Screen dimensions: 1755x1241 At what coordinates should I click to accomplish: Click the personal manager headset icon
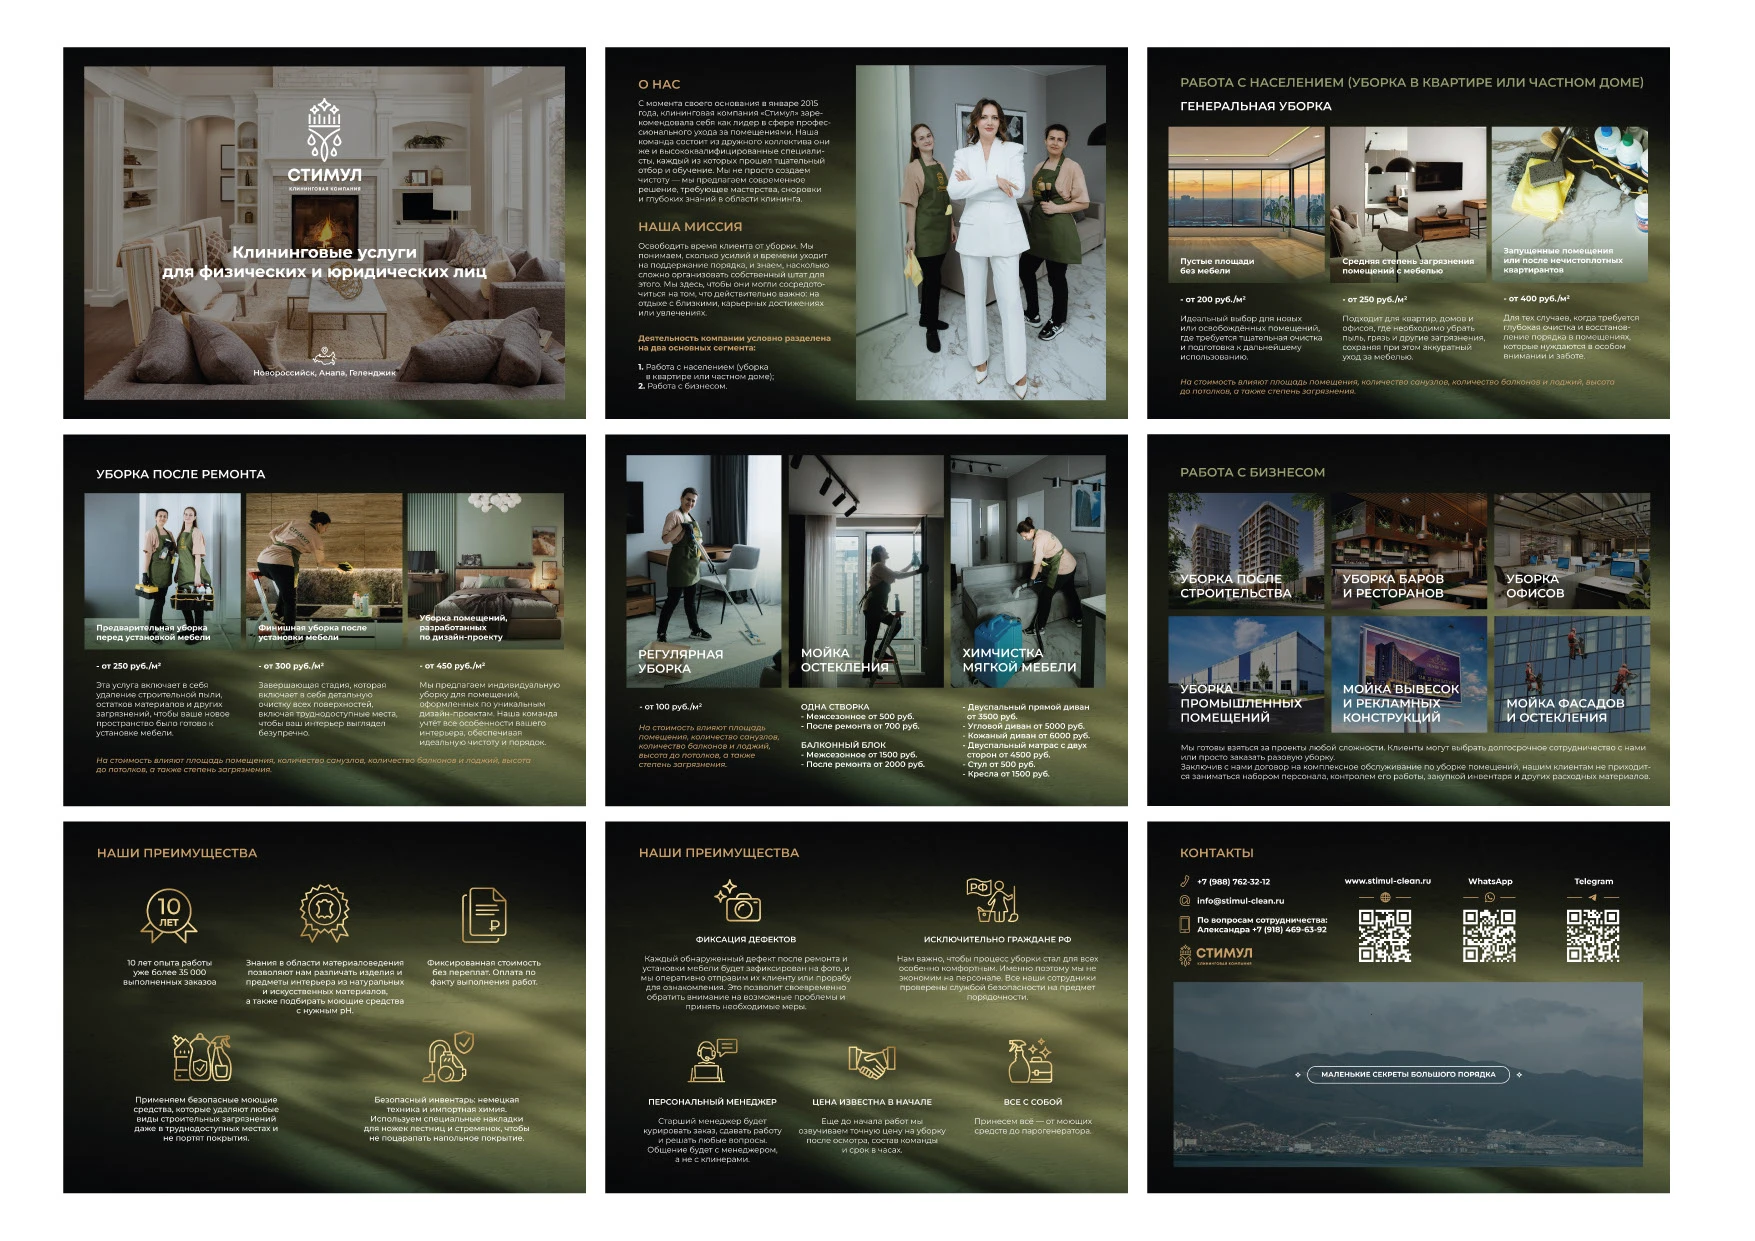coord(712,1060)
